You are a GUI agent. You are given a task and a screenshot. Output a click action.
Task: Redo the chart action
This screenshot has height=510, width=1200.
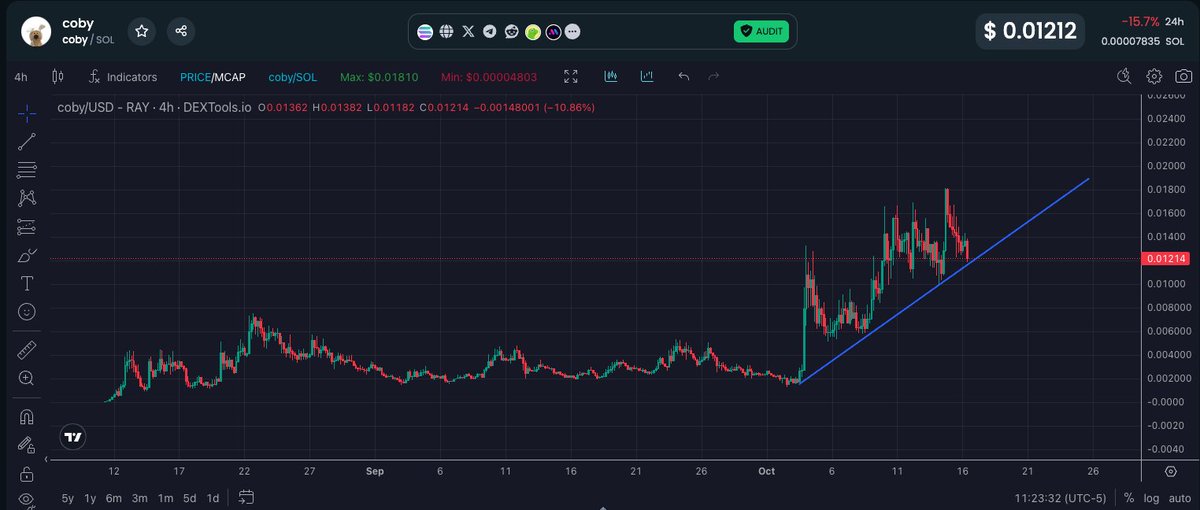pyautogui.click(x=714, y=76)
